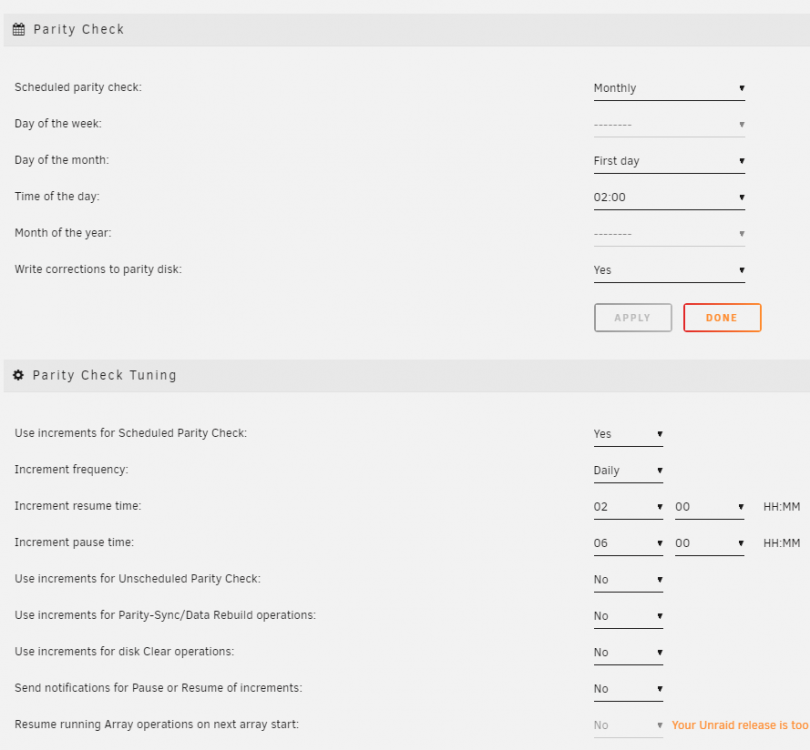
Task: Open Increment pause time hour dropdown
Action: coord(628,543)
